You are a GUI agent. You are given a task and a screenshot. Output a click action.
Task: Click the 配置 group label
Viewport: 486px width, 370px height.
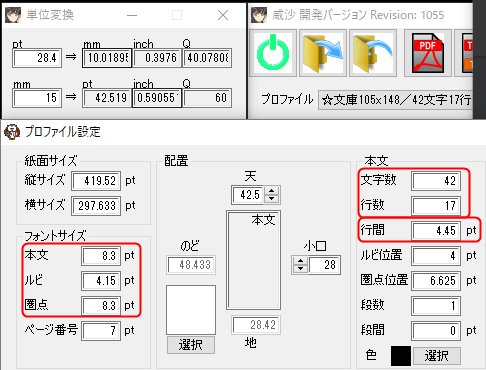[176, 161]
